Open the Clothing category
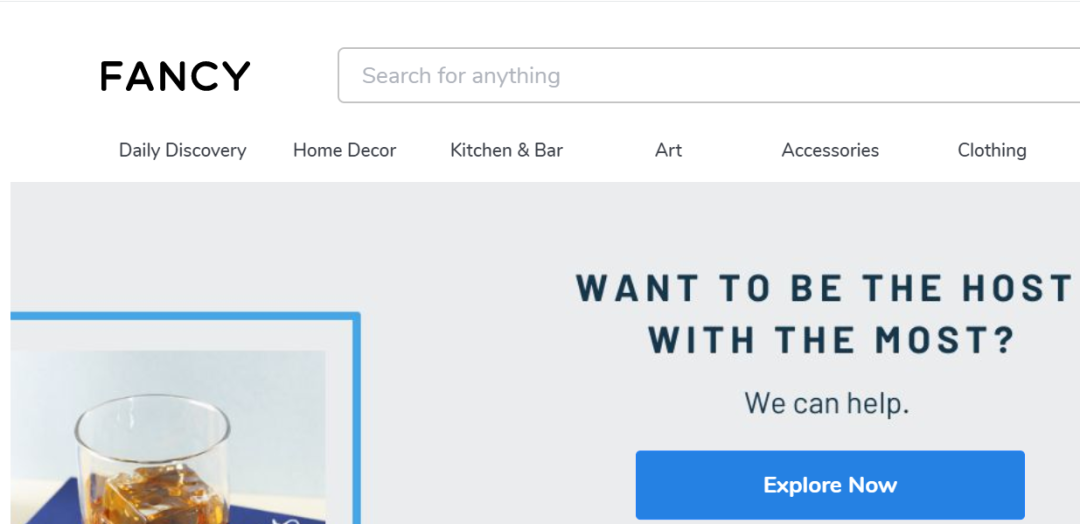 click(x=992, y=150)
